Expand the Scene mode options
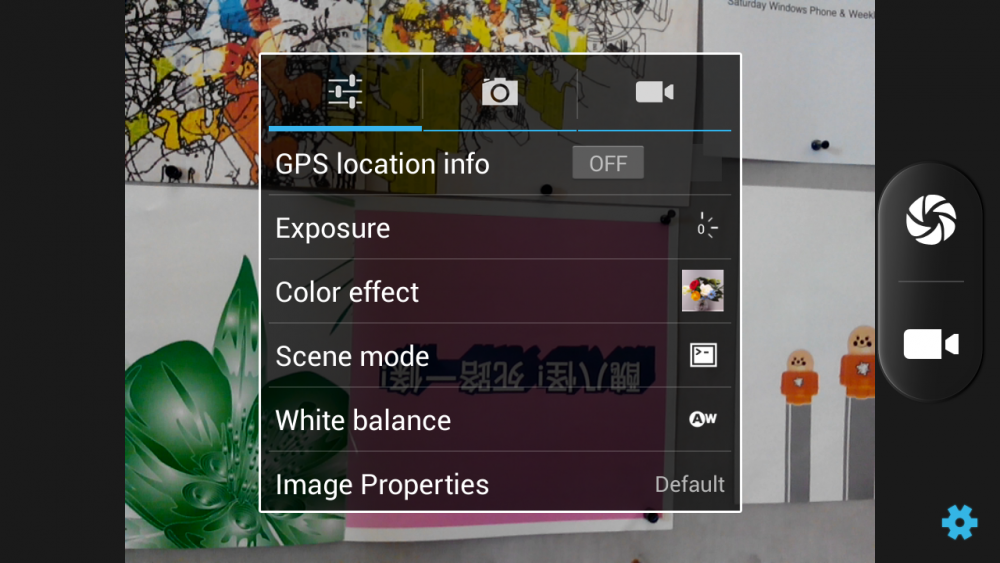This screenshot has height=563, width=1000. pos(499,356)
